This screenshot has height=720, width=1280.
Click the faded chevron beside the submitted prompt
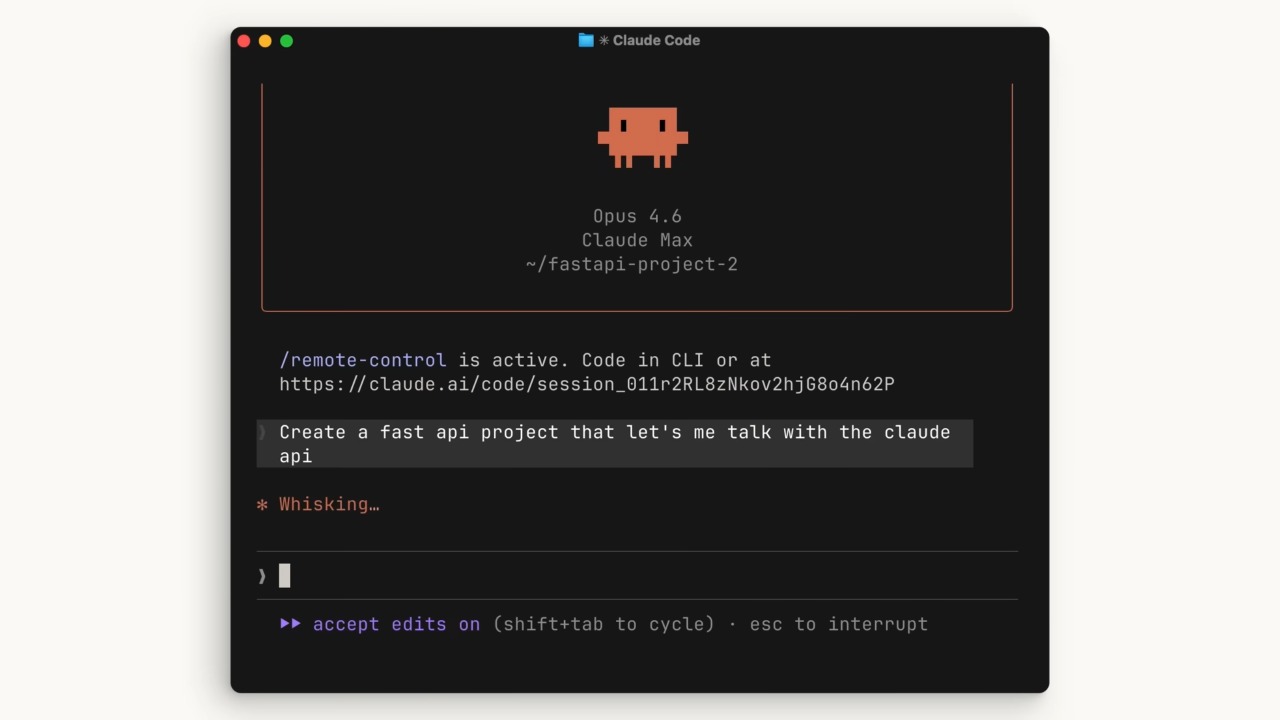pyautogui.click(x=263, y=432)
